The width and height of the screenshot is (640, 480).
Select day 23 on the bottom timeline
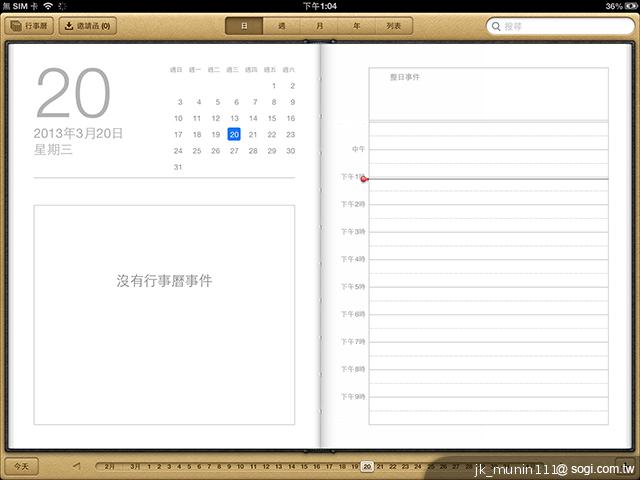tap(405, 466)
